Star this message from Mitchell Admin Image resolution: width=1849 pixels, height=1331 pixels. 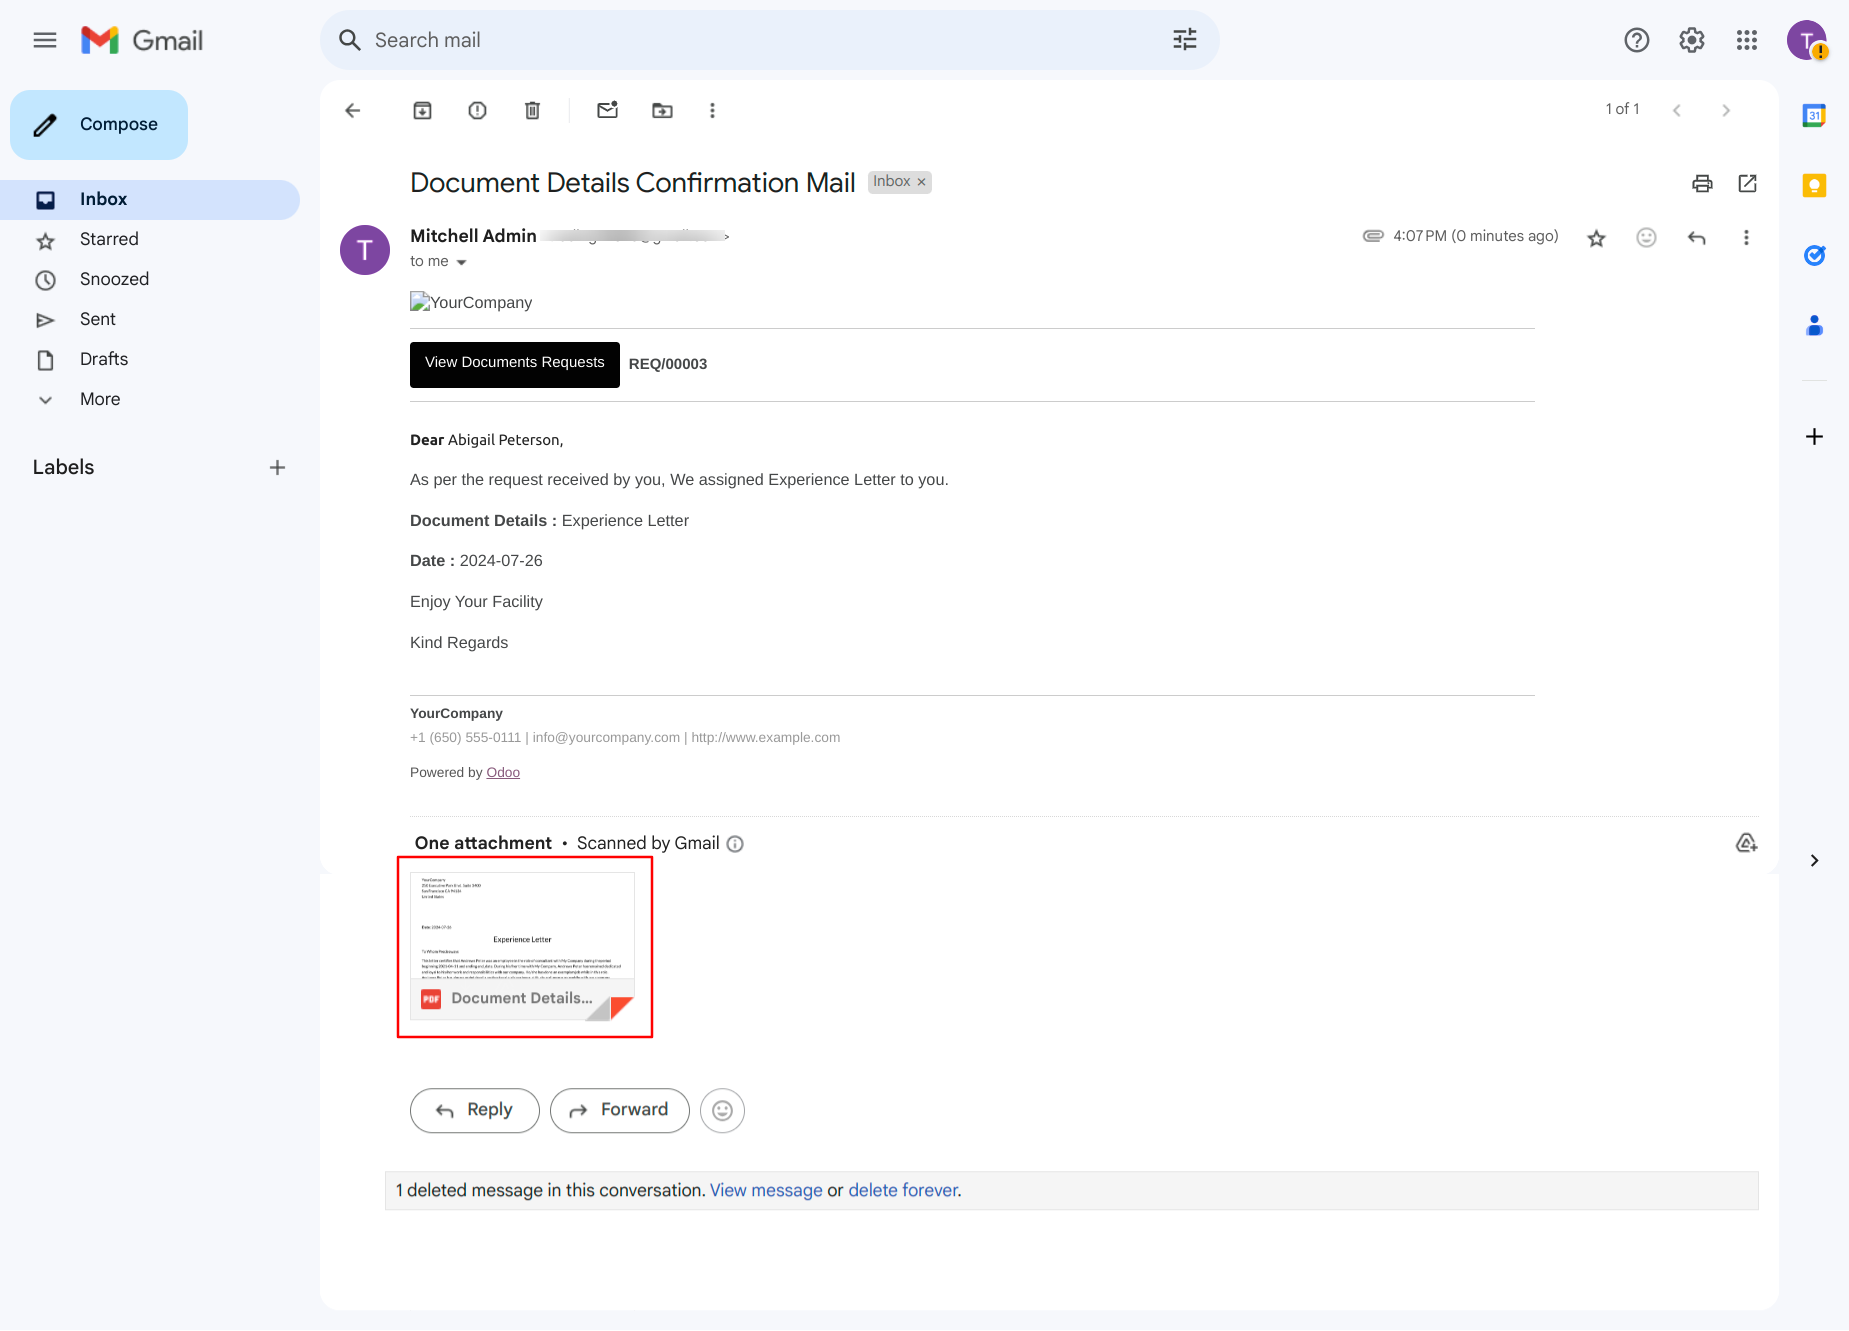pos(1597,238)
